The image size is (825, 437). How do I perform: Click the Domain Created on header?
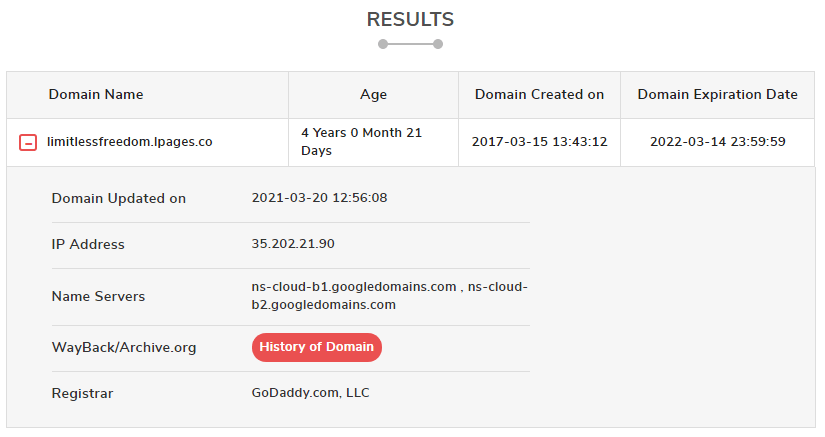[x=539, y=94]
